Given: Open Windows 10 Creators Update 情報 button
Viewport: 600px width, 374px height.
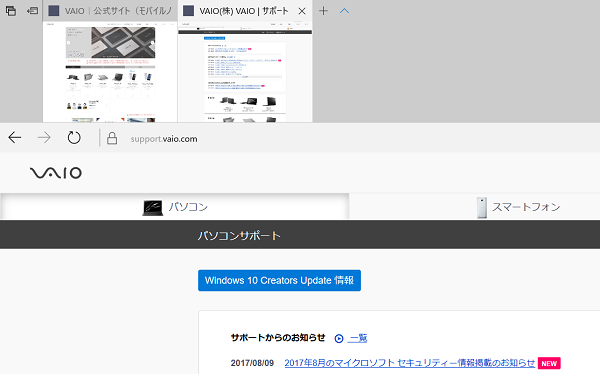Looking at the screenshot, I should tap(279, 280).
